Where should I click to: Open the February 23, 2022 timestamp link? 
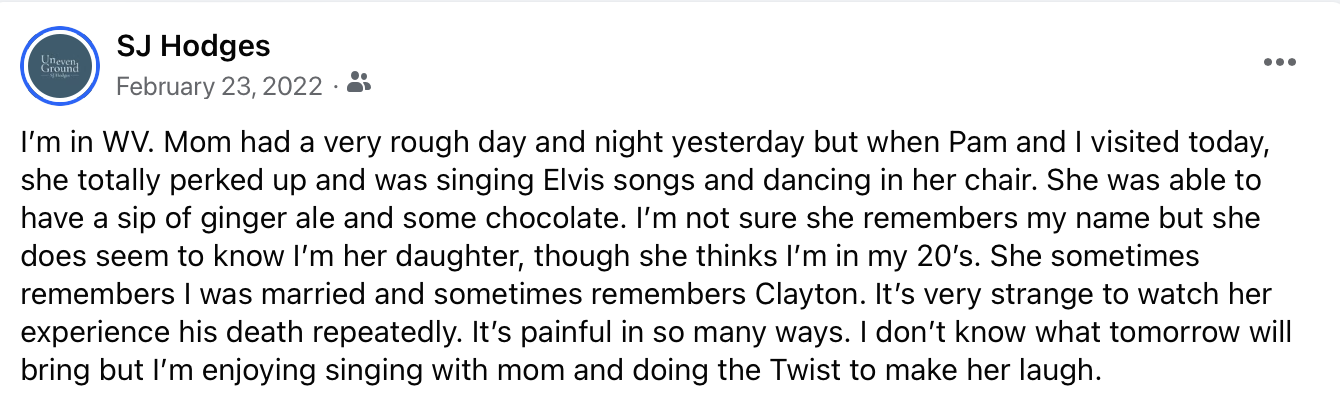219,86
